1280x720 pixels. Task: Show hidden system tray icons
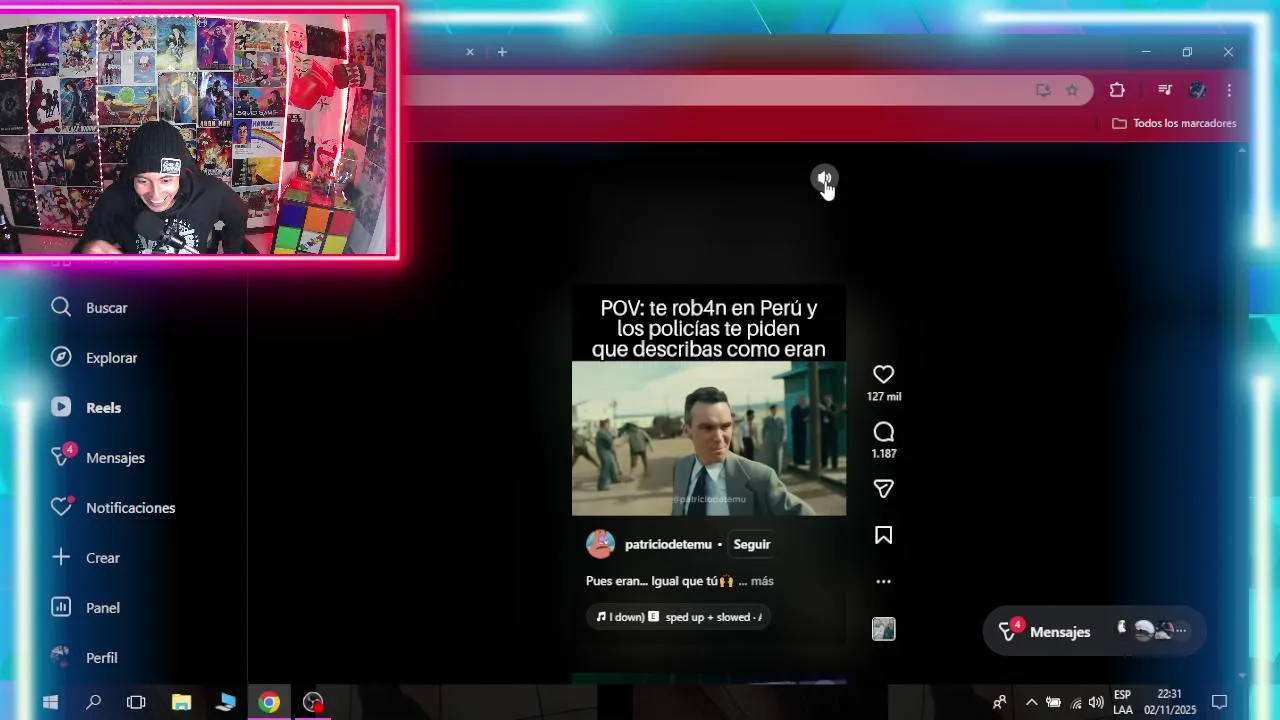[x=1031, y=702]
